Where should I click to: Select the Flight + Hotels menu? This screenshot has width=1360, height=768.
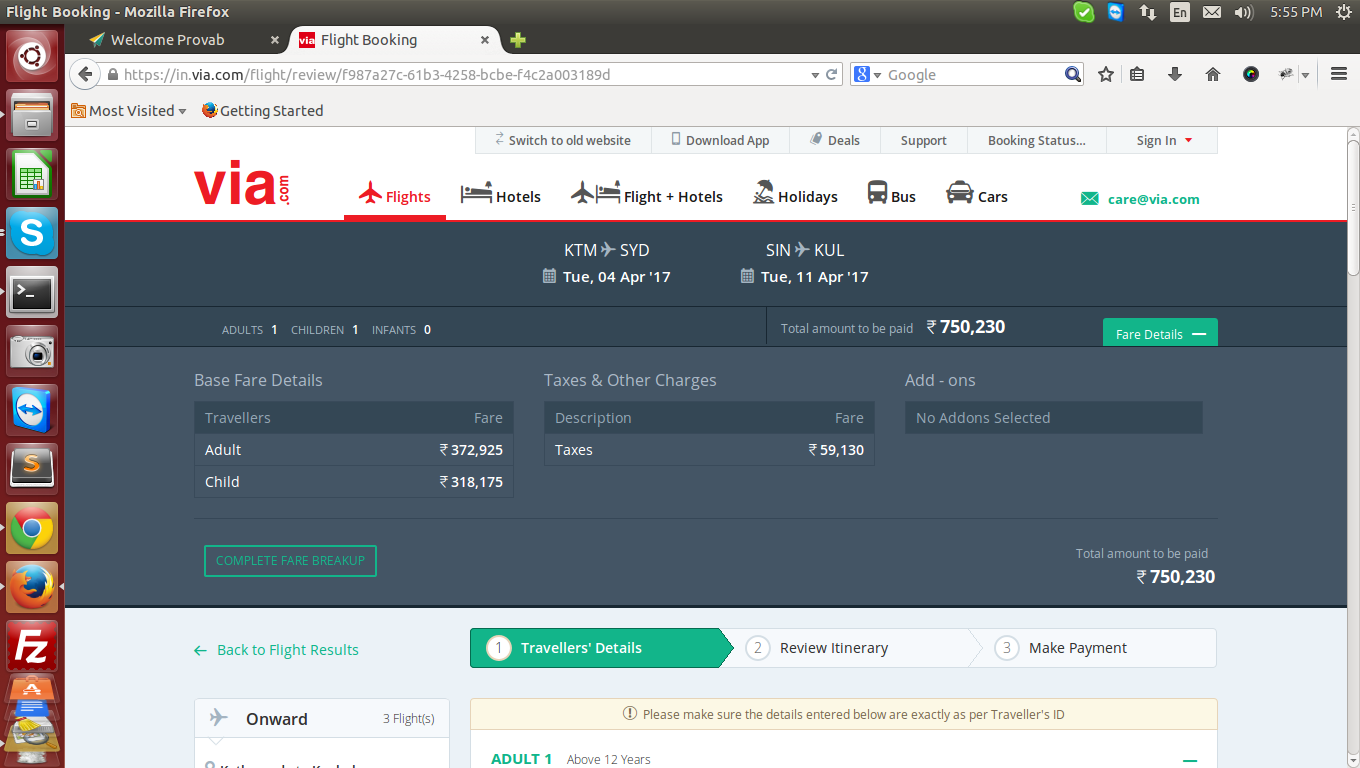[647, 196]
